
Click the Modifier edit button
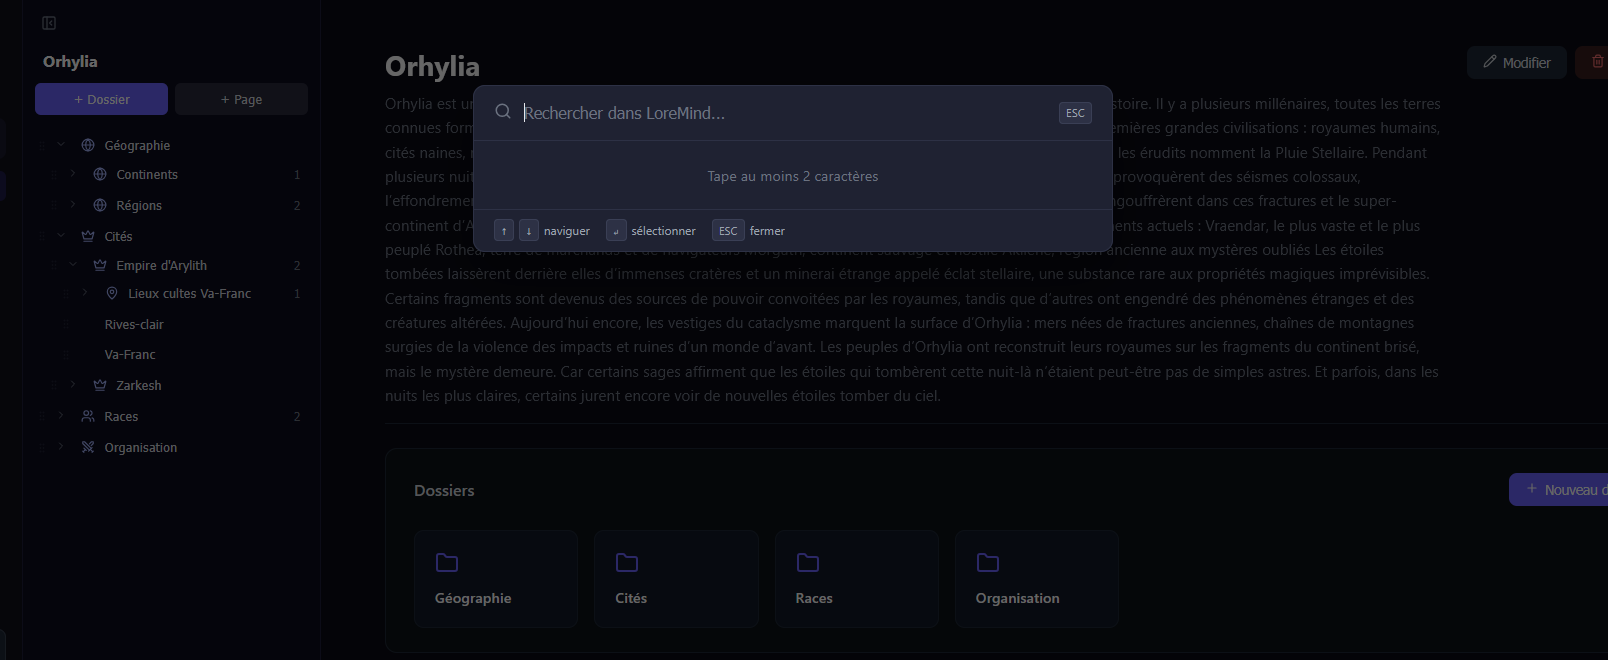(x=1516, y=62)
